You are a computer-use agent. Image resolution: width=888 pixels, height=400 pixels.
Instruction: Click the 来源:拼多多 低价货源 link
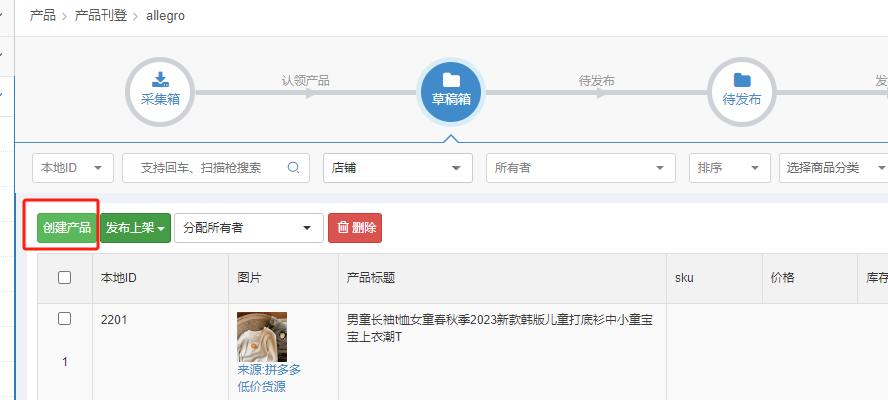click(269, 378)
